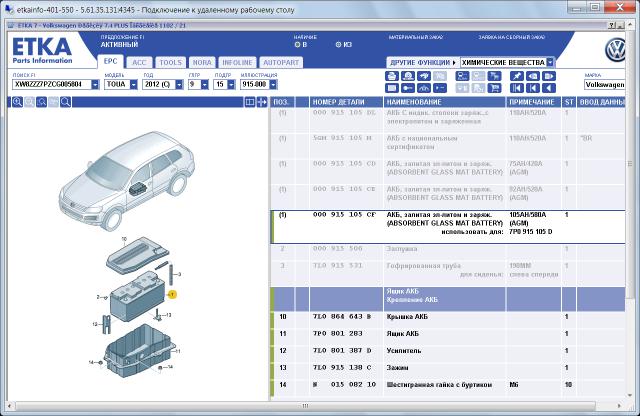This screenshot has height=416, width=640.
Task: Click the single-bar previous arrow icon
Action: (533, 88)
